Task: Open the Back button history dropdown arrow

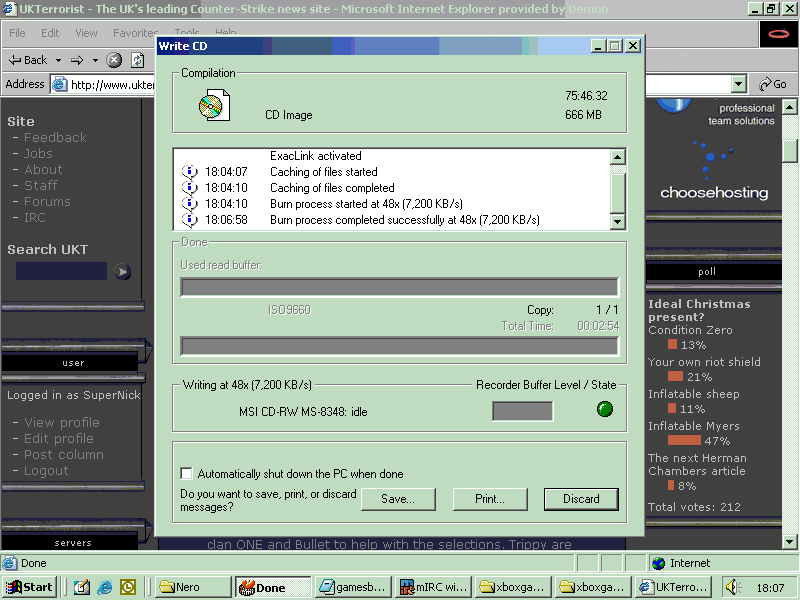Action: coord(58,60)
